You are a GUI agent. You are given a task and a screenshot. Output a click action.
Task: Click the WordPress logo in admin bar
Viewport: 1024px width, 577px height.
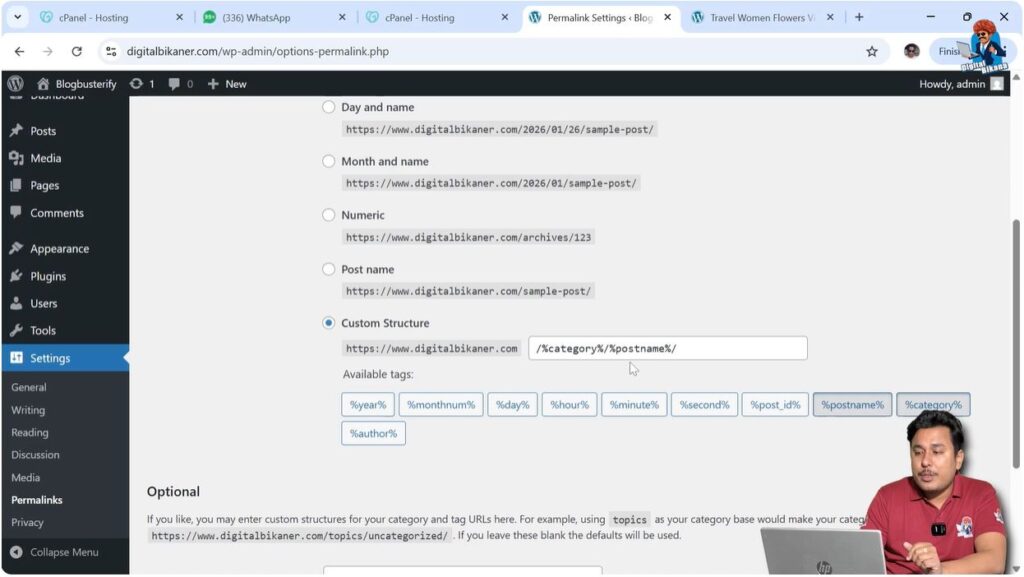coord(14,84)
